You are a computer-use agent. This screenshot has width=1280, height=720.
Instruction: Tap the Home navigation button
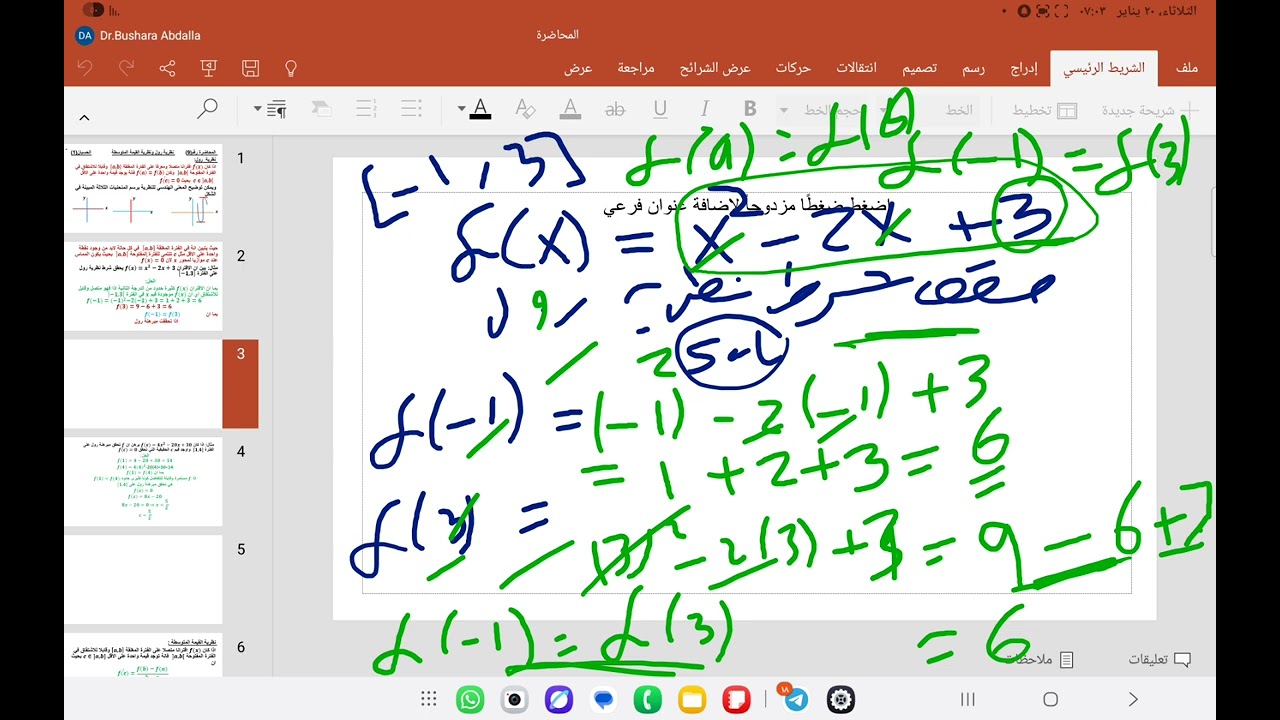point(1050,699)
